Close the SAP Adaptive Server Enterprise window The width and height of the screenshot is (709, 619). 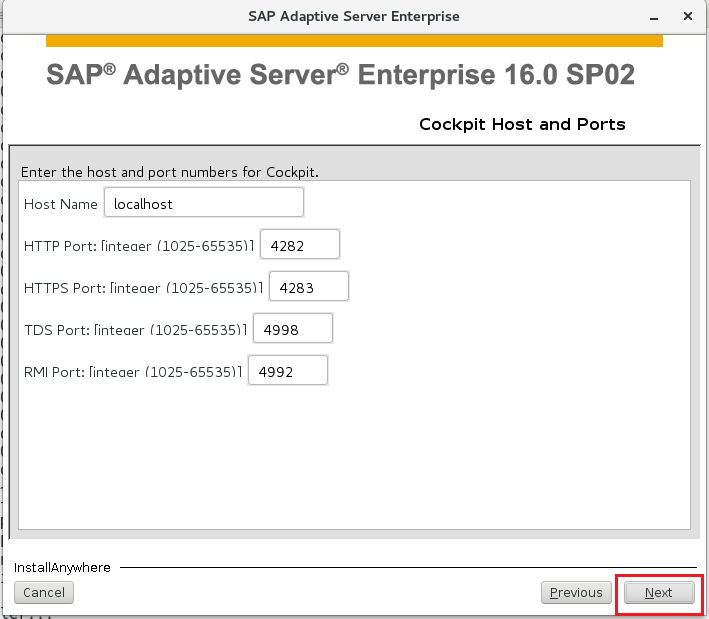(x=688, y=16)
